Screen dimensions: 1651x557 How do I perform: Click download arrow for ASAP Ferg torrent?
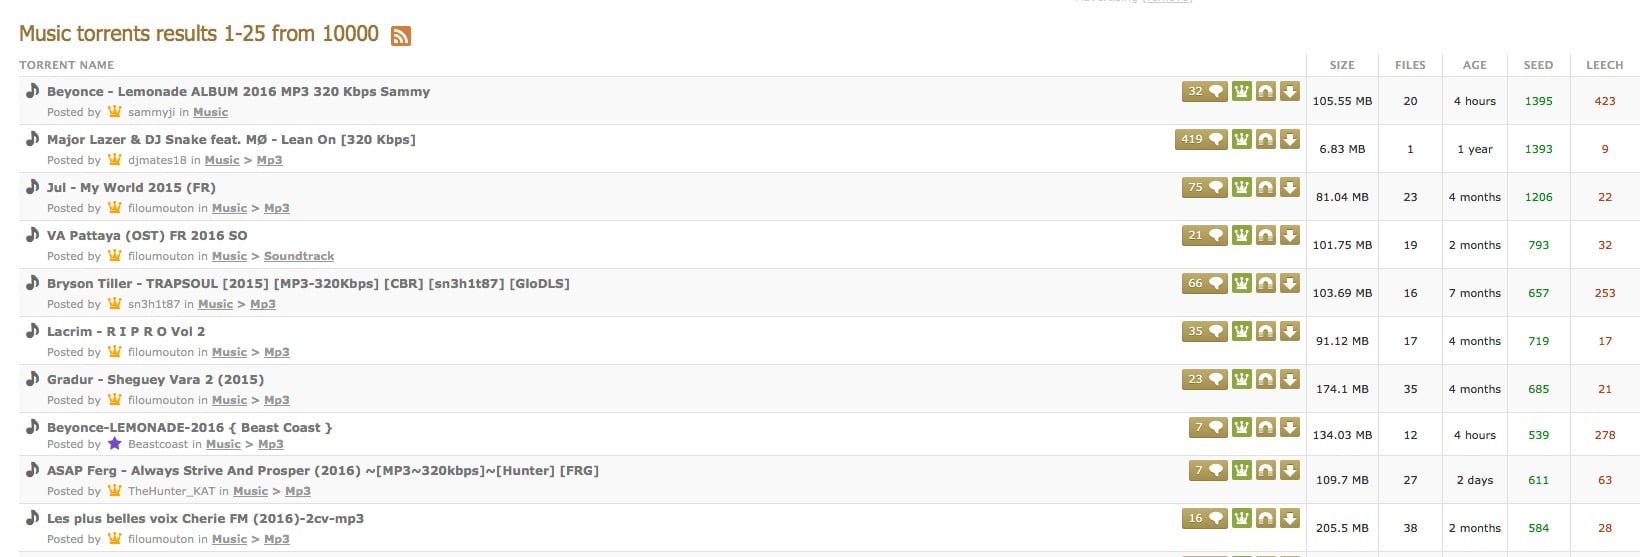click(x=1290, y=470)
